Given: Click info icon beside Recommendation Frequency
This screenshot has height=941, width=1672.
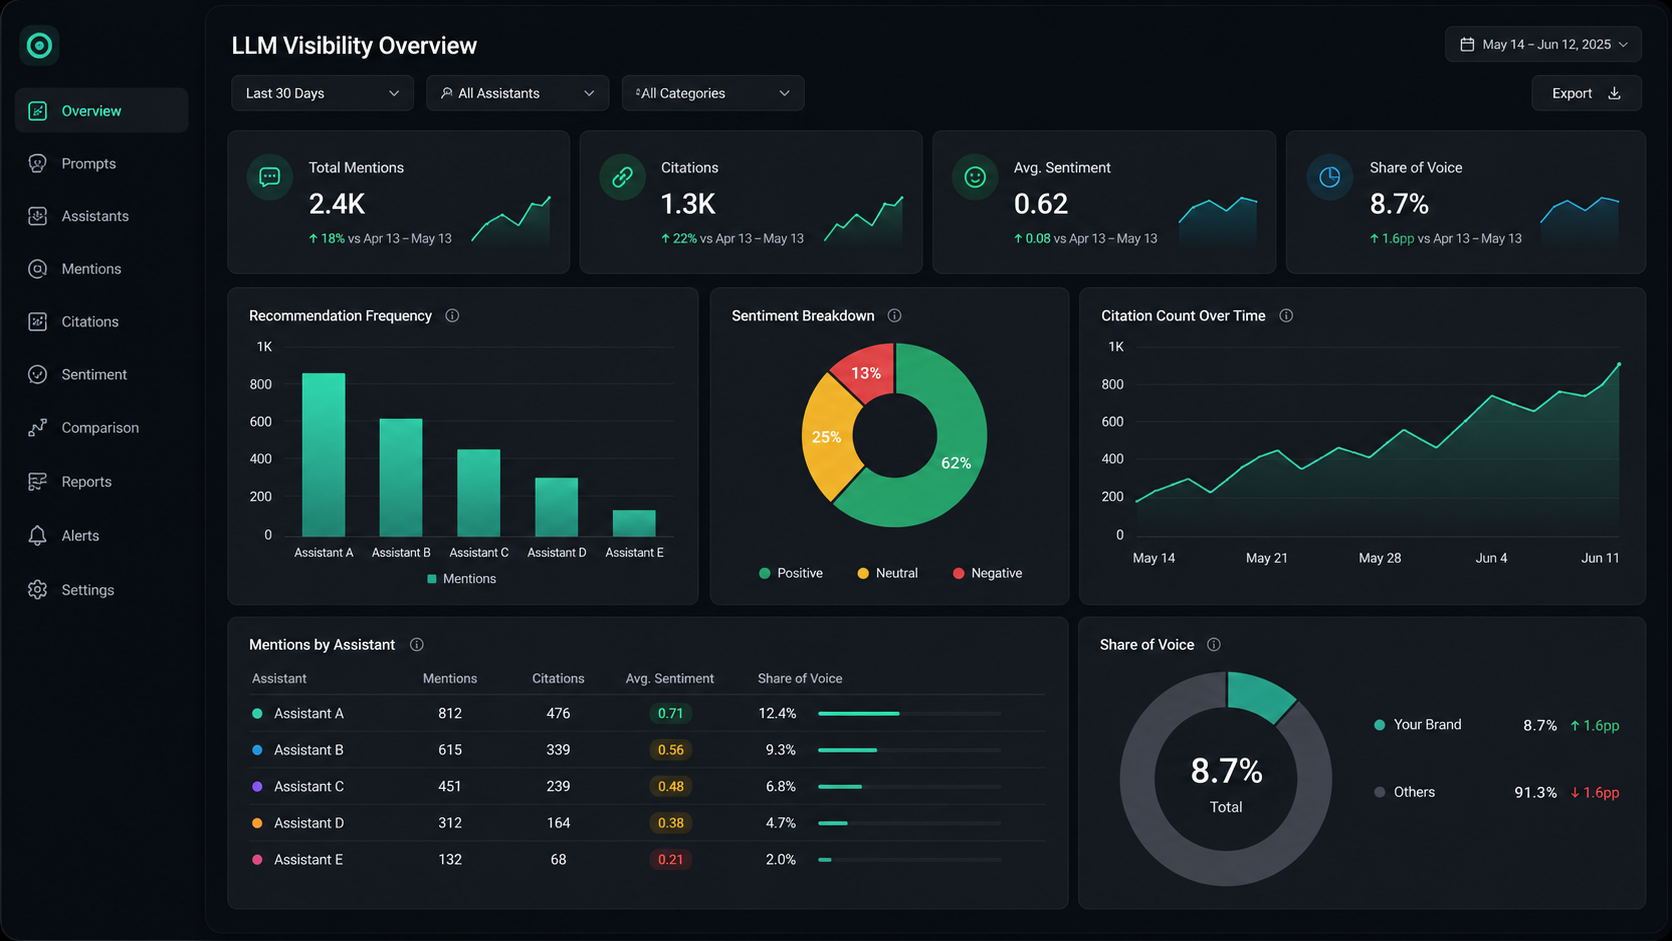Looking at the screenshot, I should pos(452,316).
